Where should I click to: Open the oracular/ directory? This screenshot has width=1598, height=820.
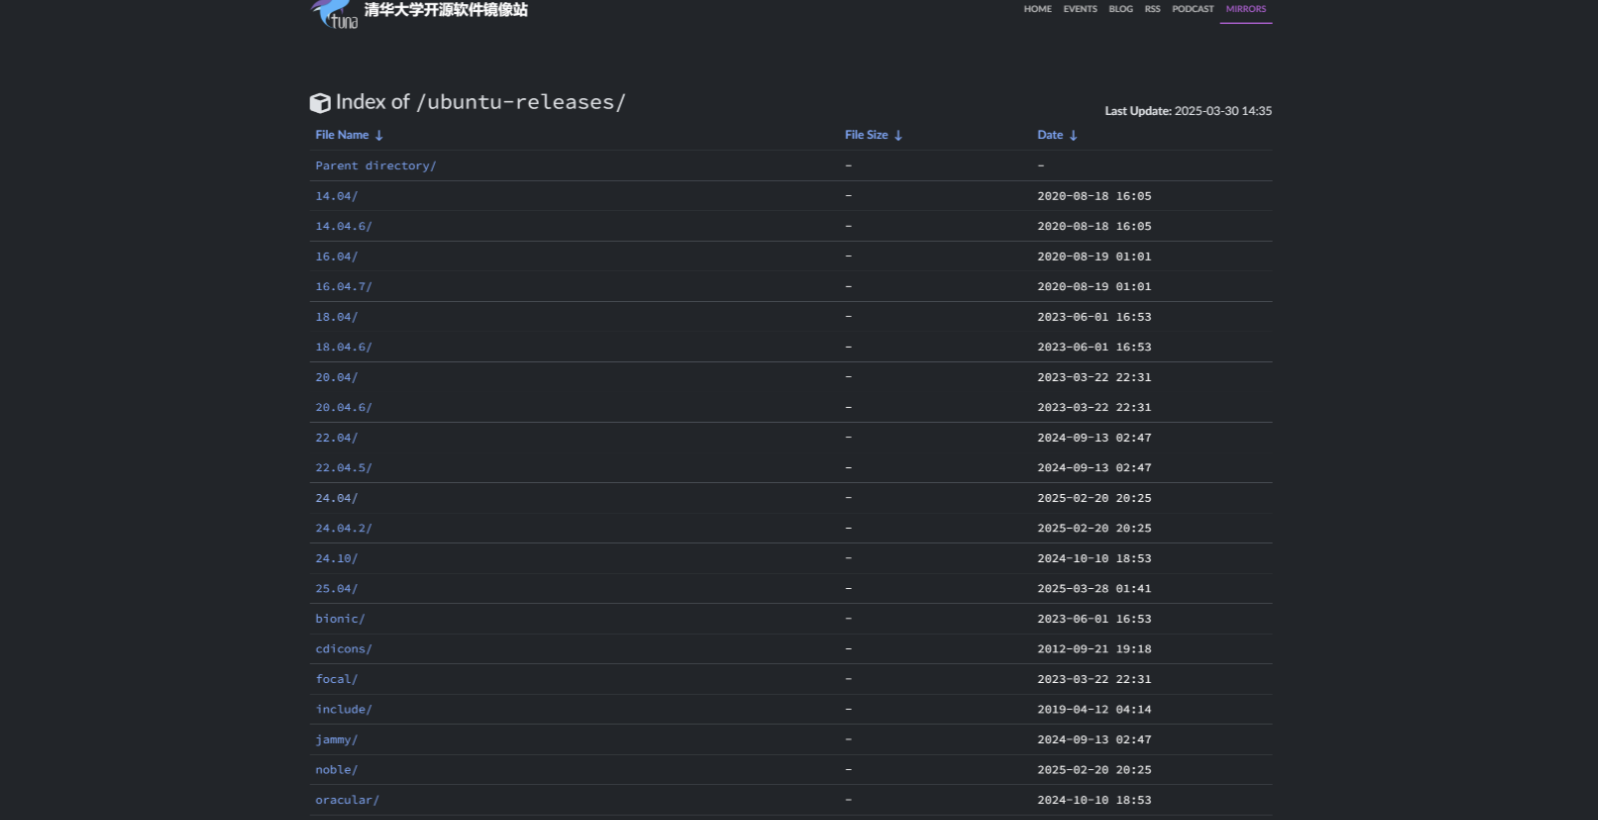347,800
